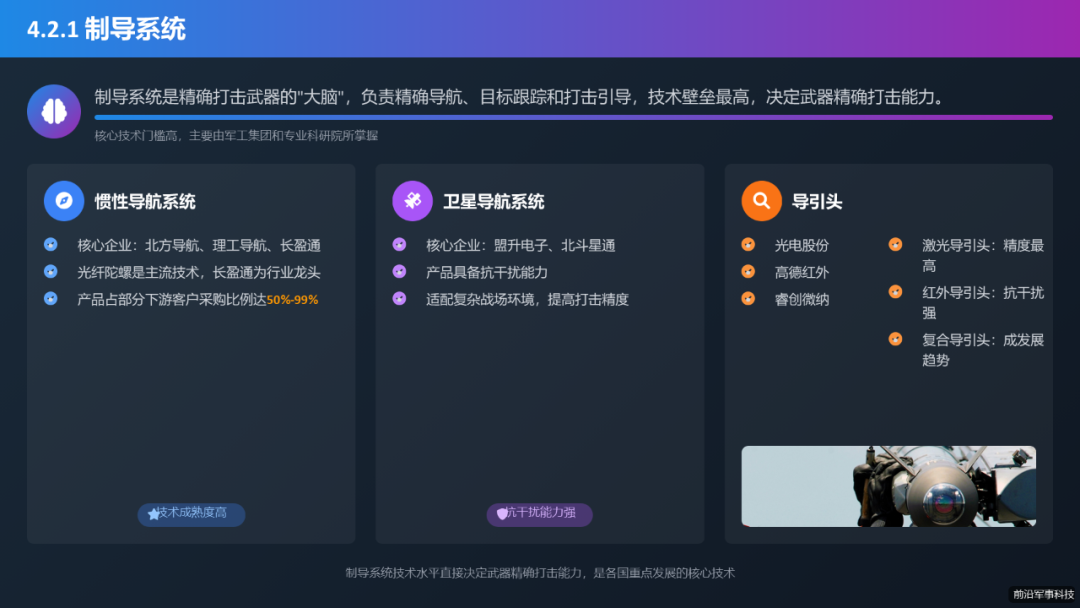
Task: Select the 卫星导航系统 card heading
Action: (x=493, y=200)
